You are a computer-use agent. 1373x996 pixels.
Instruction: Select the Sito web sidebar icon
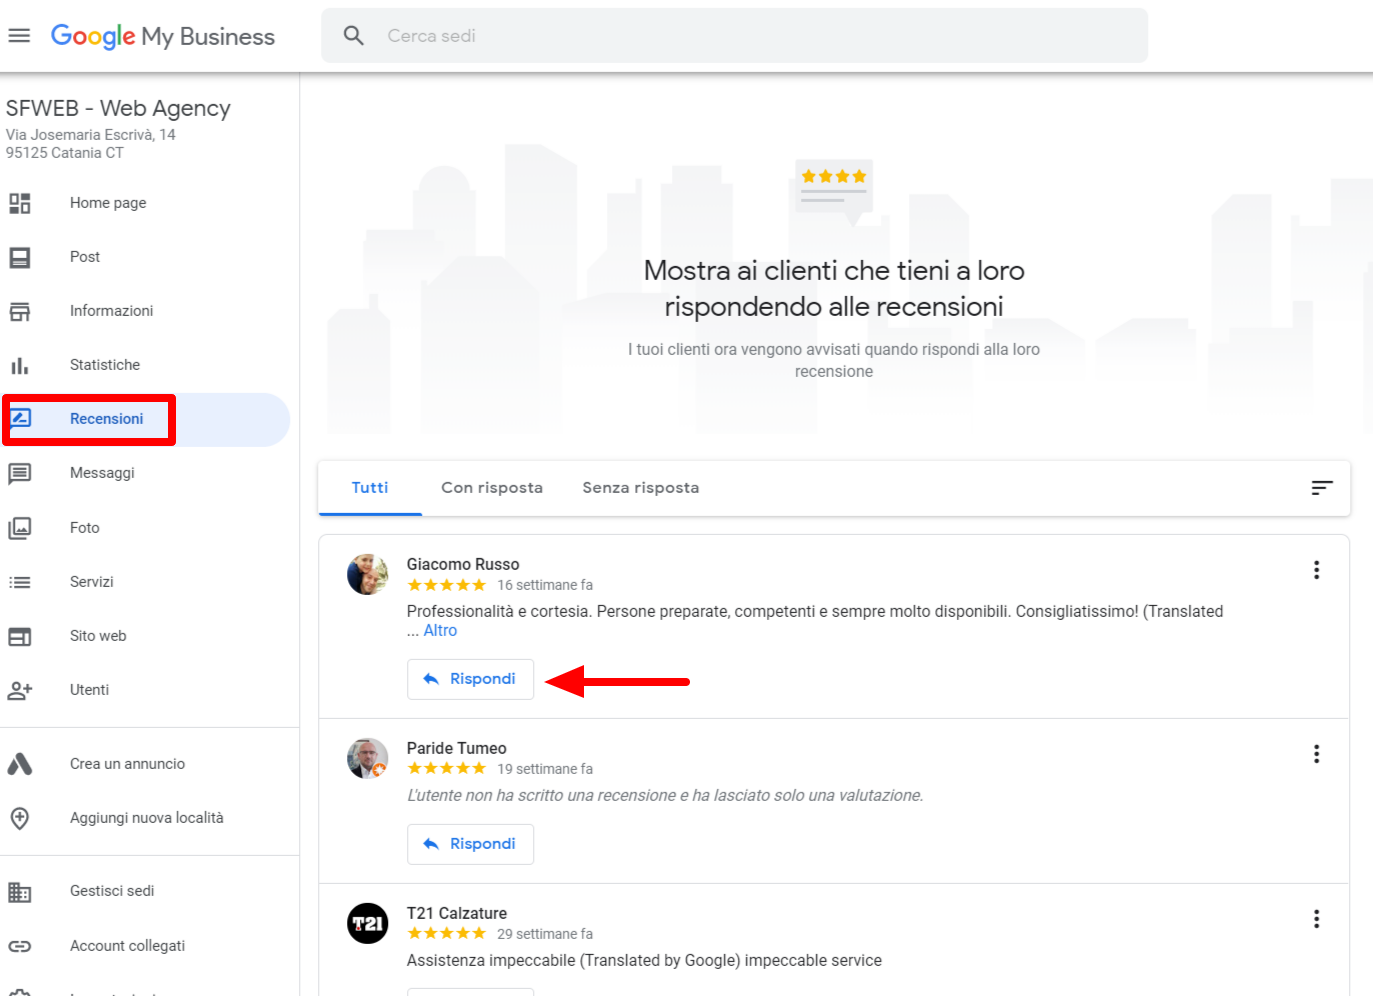20,635
